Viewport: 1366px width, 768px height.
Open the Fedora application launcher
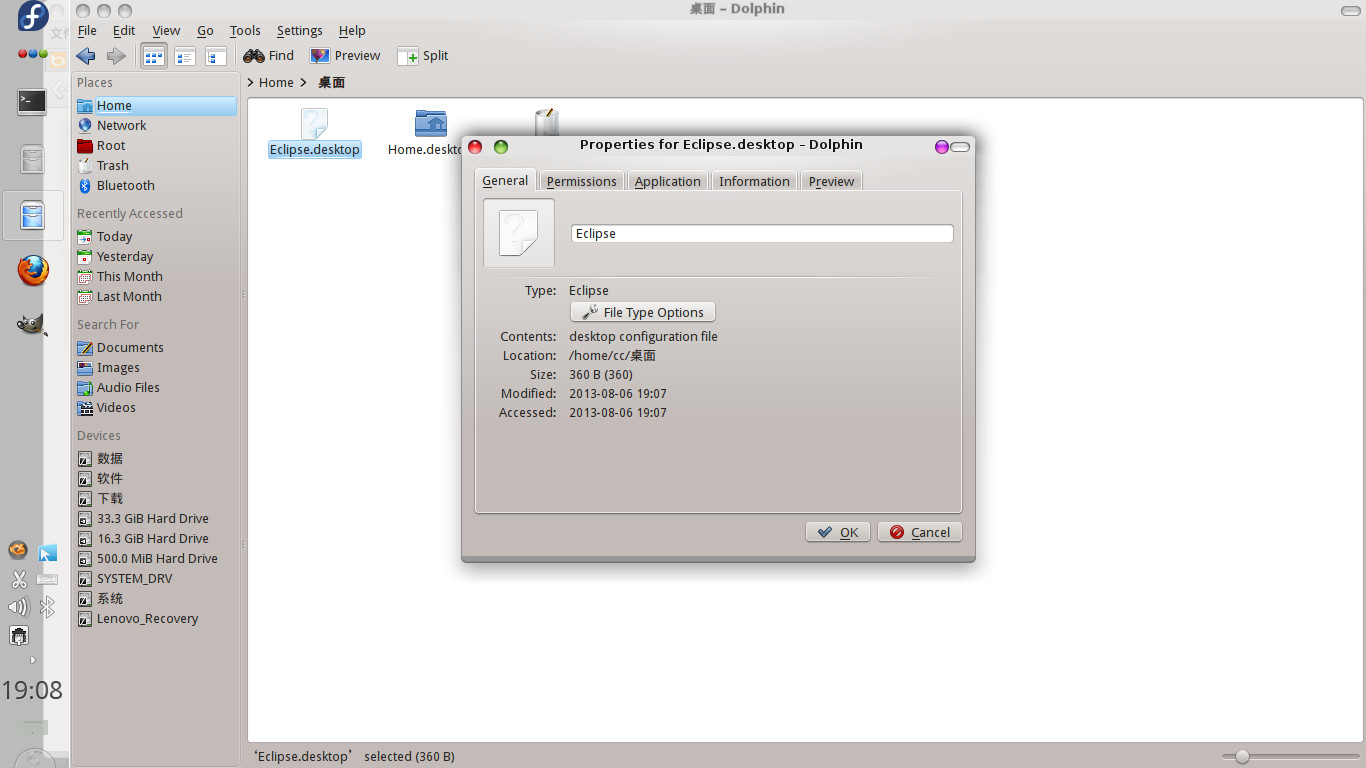pyautogui.click(x=33, y=17)
